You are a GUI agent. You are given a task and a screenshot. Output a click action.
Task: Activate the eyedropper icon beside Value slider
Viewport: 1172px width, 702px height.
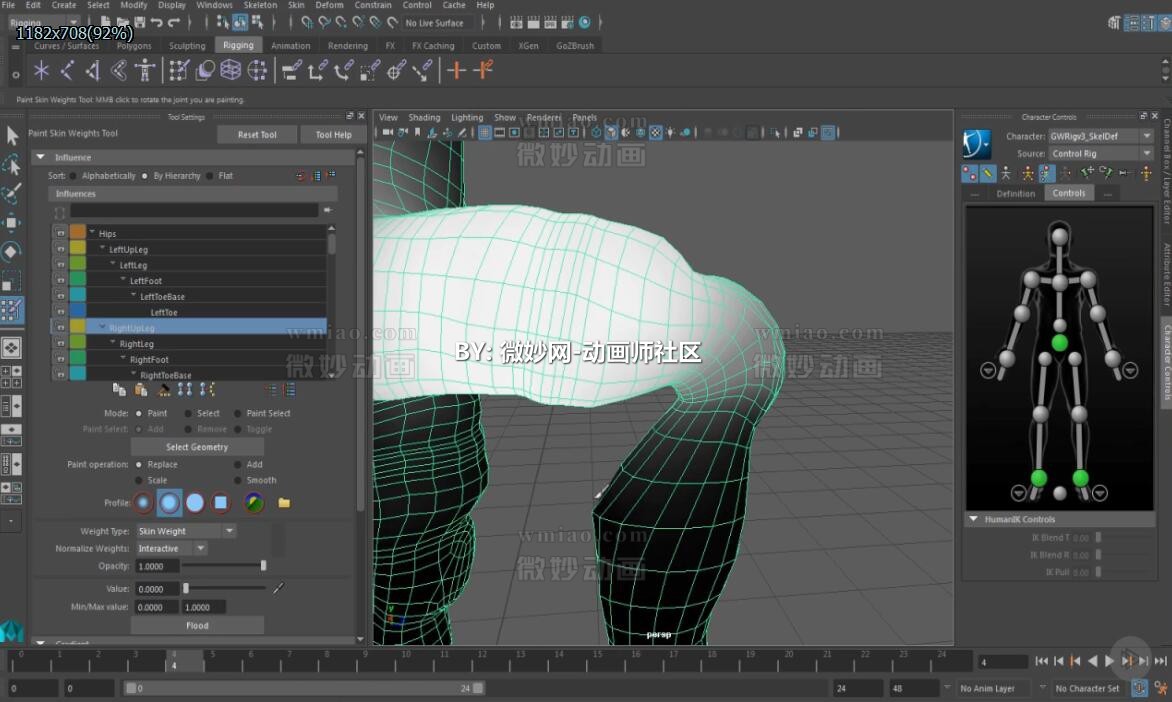(x=279, y=588)
